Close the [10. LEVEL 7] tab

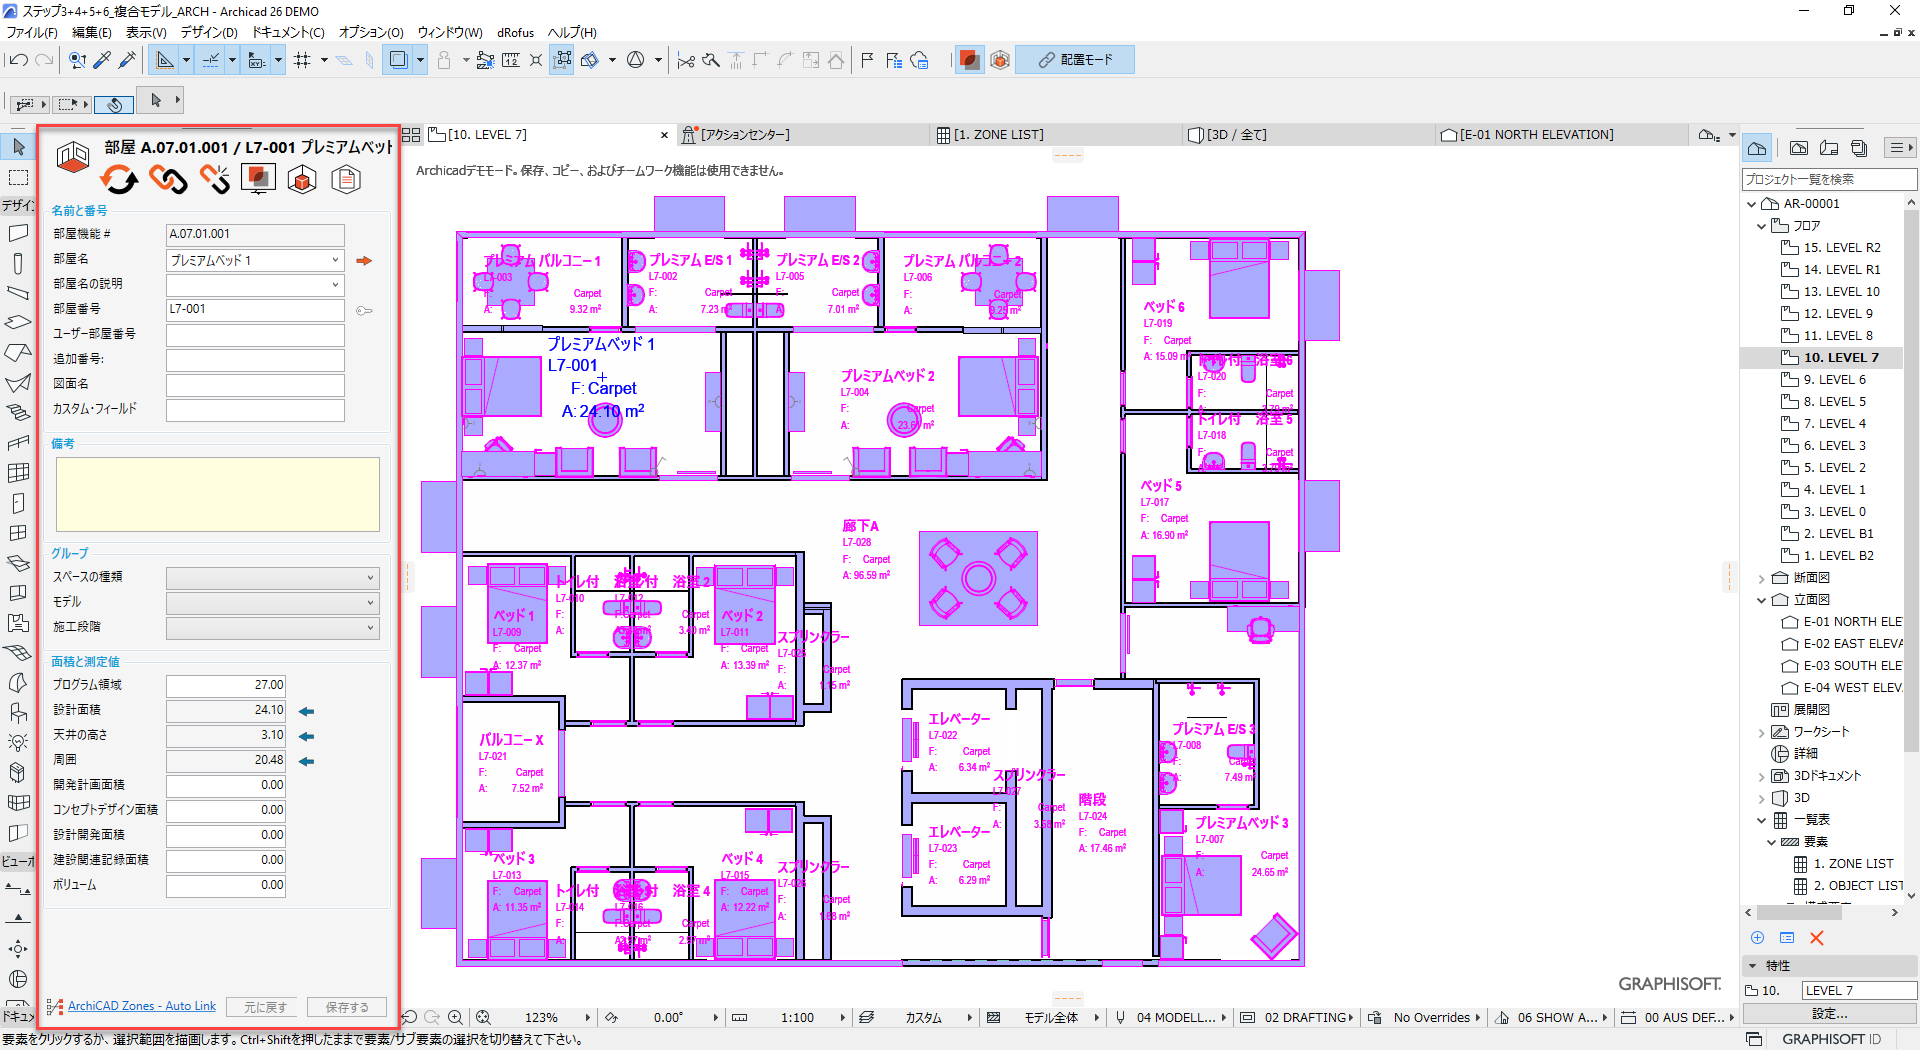click(664, 135)
